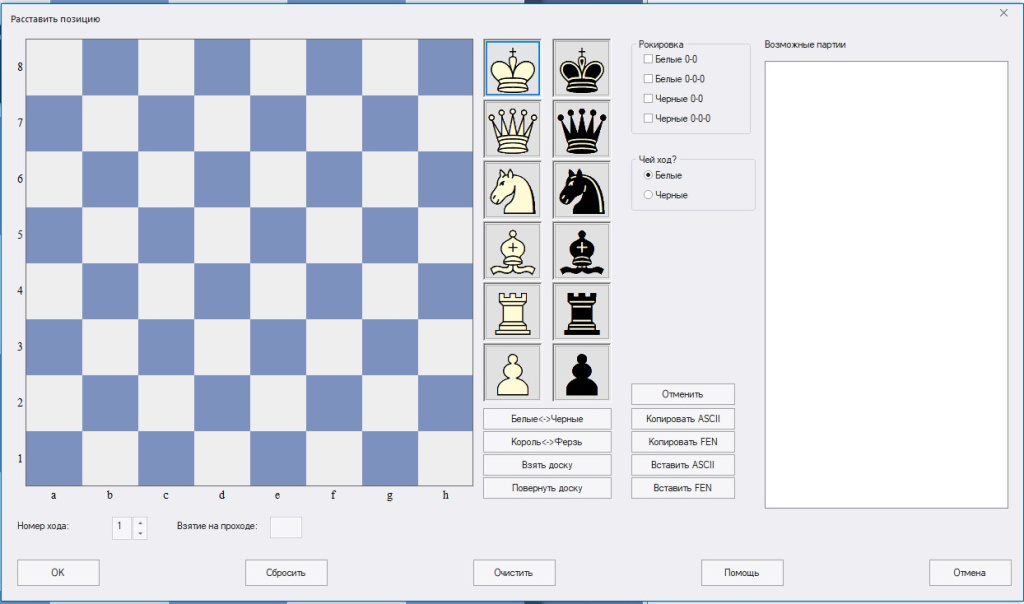Viewport: 1024px width, 604px height.
Task: Click board square h8
Action: (445, 67)
